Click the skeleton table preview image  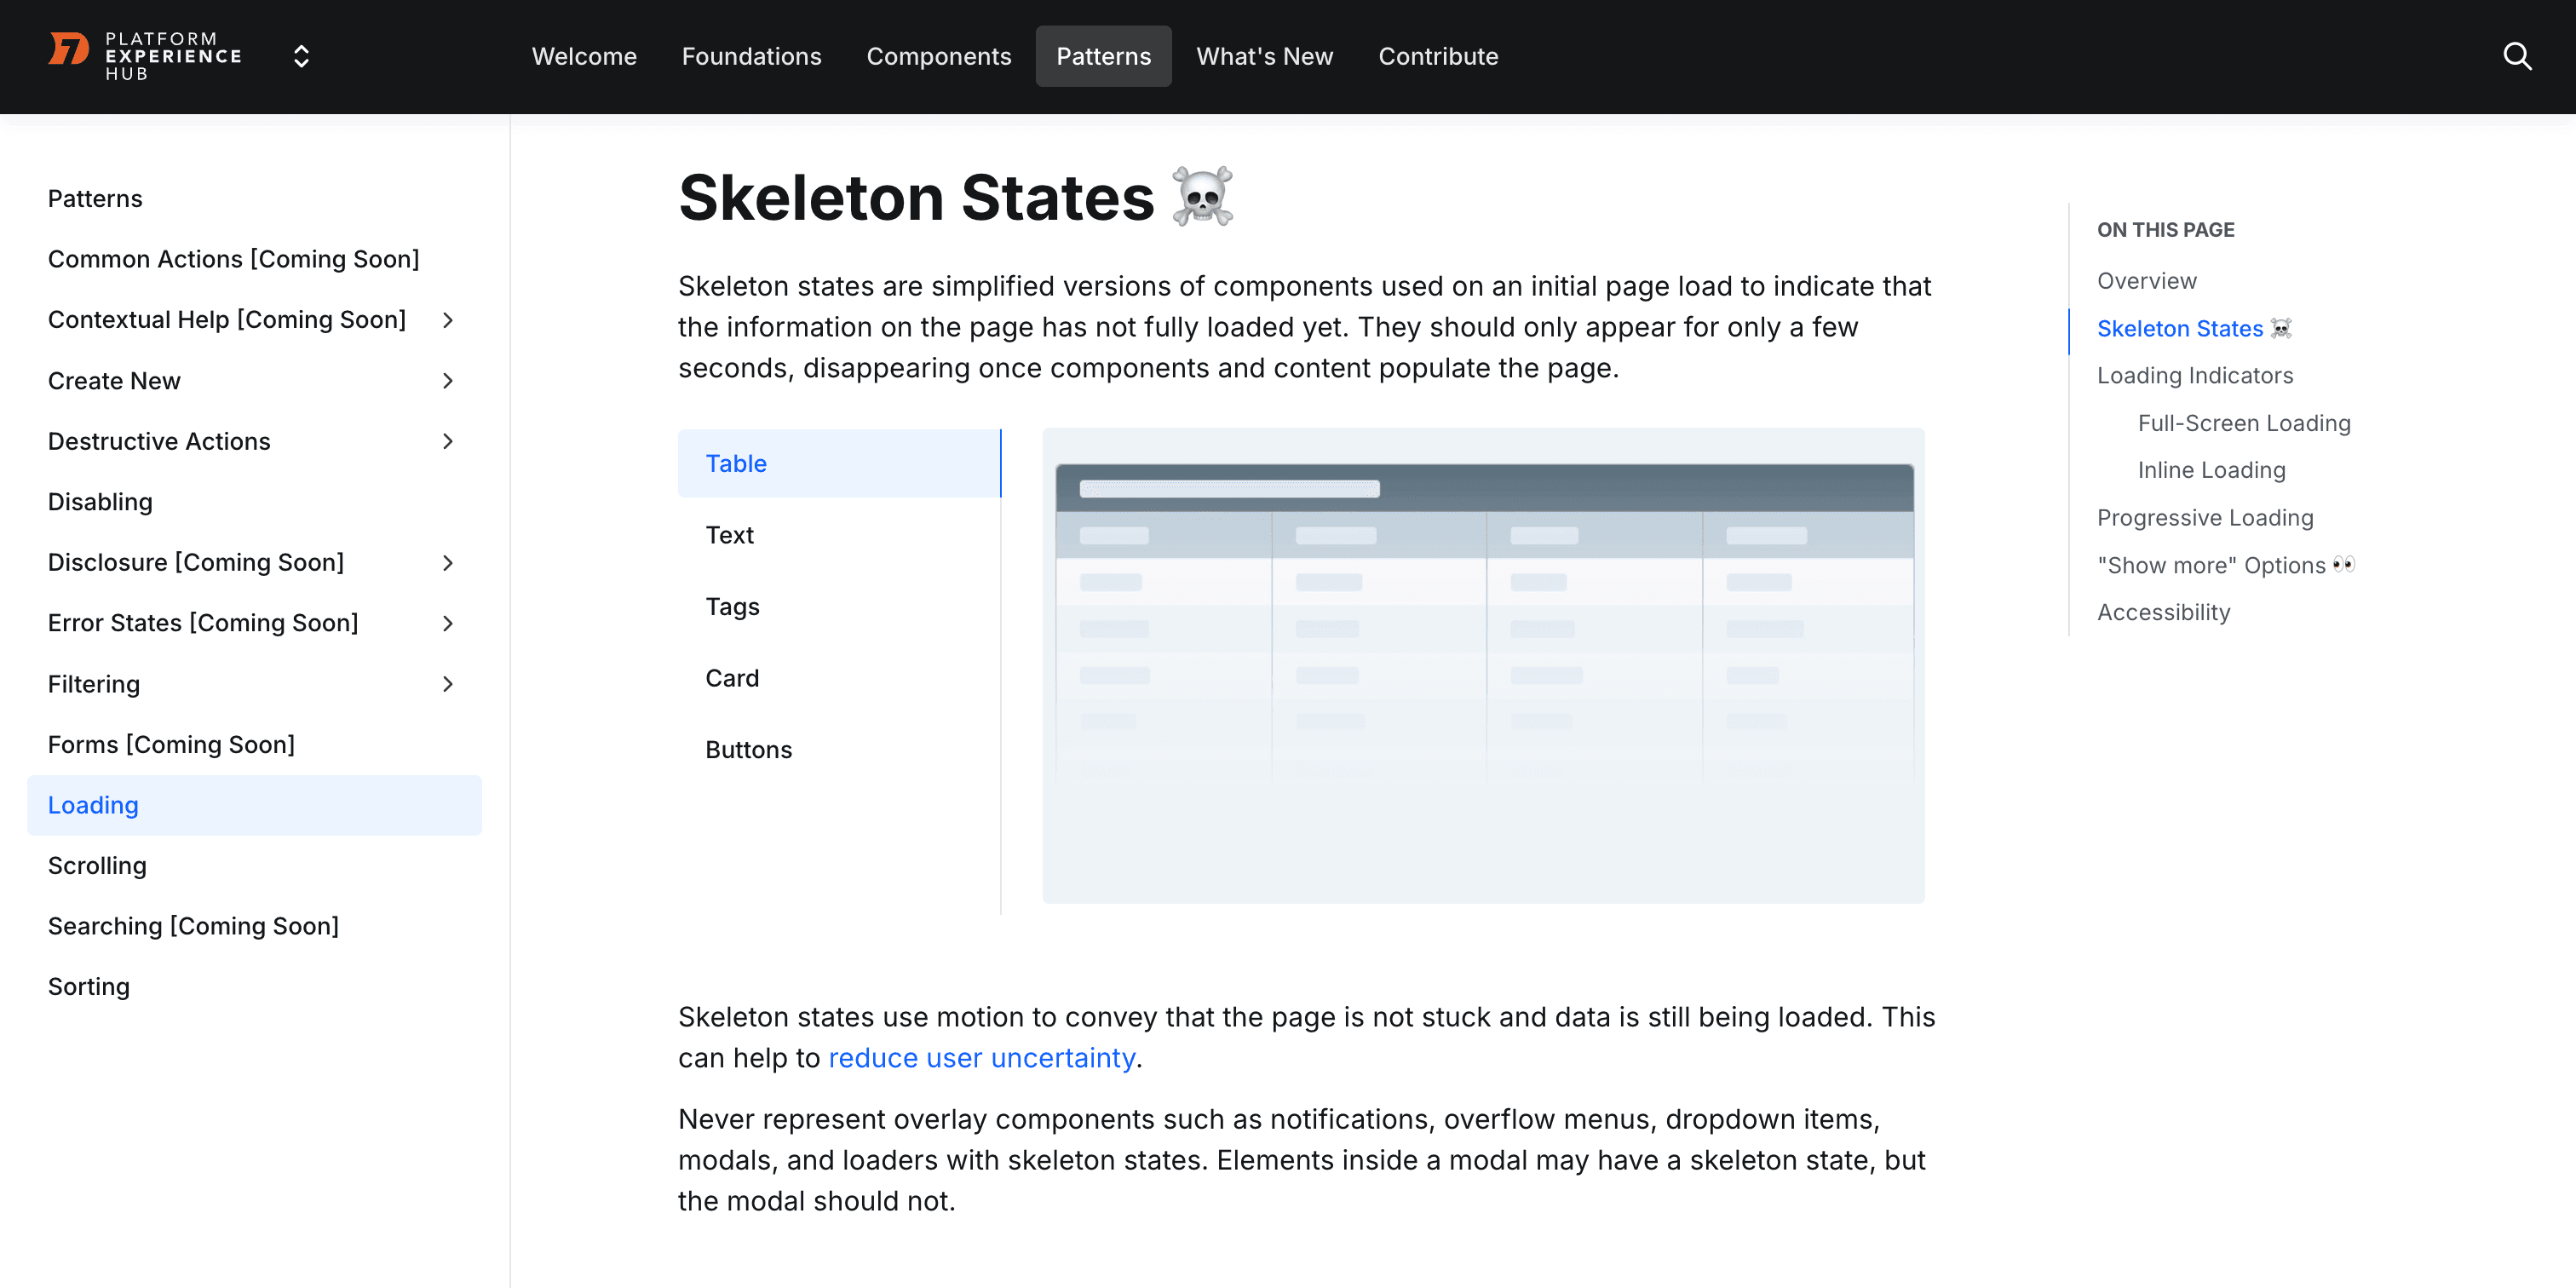click(x=1483, y=666)
